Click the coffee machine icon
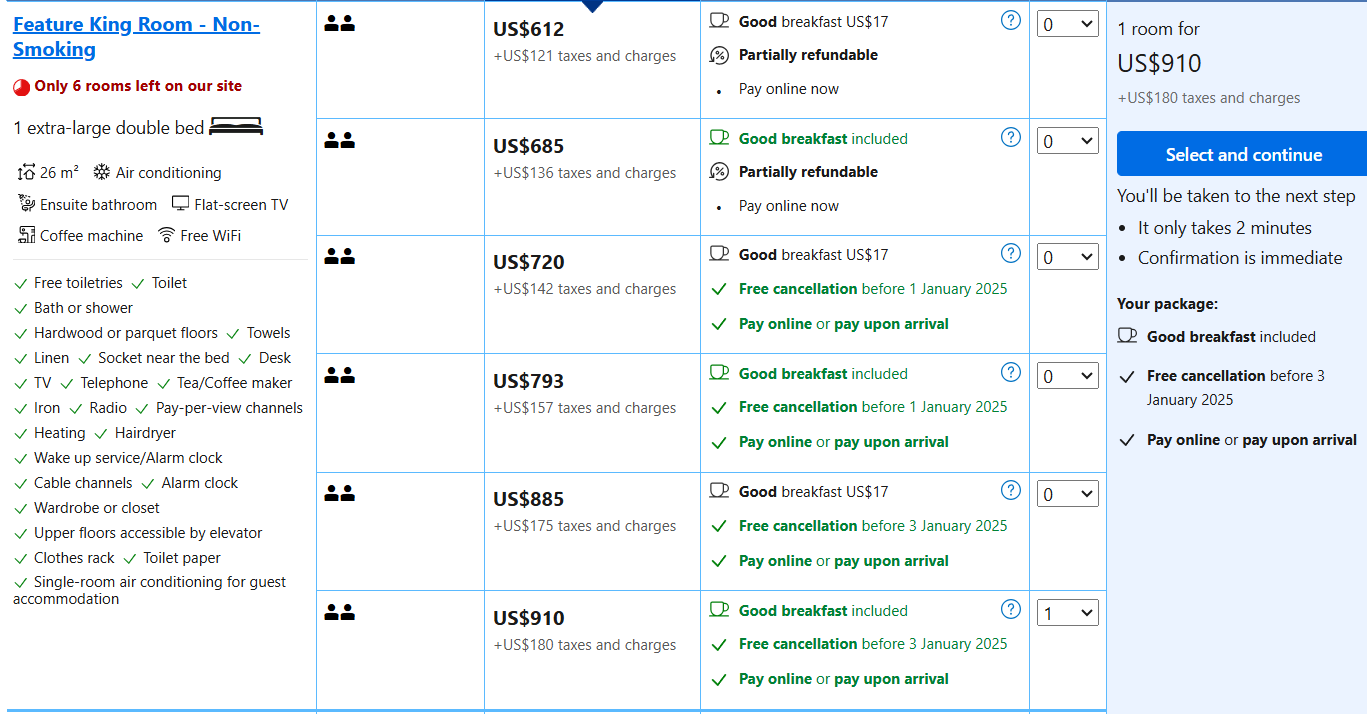 pyautogui.click(x=26, y=235)
